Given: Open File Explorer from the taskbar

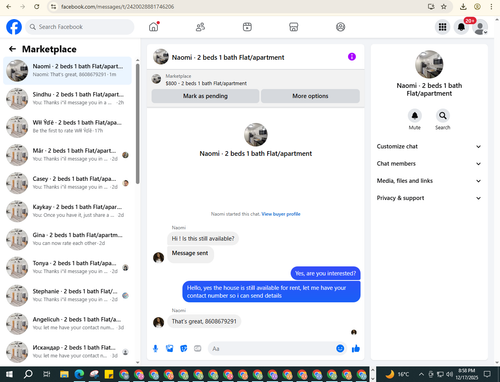Looking at the screenshot, I should pyautogui.click(x=64, y=374).
